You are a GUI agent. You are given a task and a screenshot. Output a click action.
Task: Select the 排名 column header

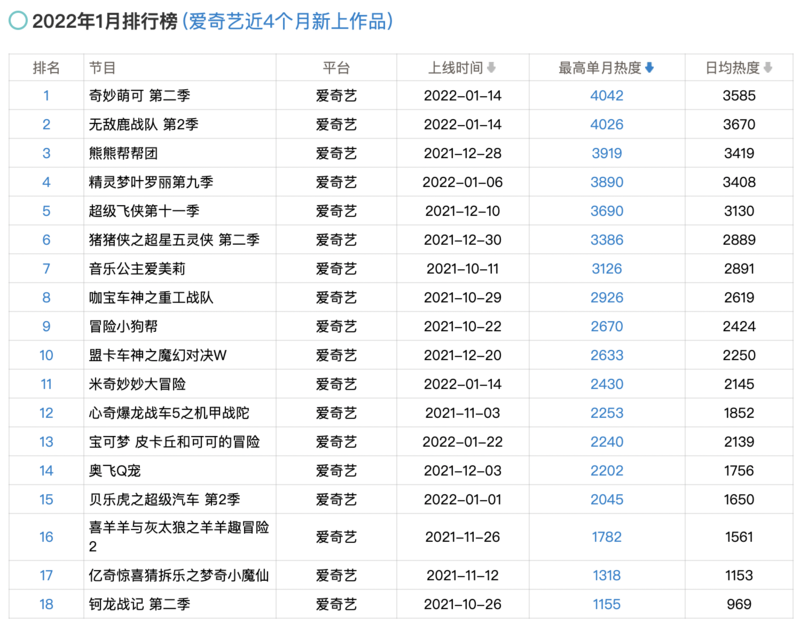coord(46,67)
